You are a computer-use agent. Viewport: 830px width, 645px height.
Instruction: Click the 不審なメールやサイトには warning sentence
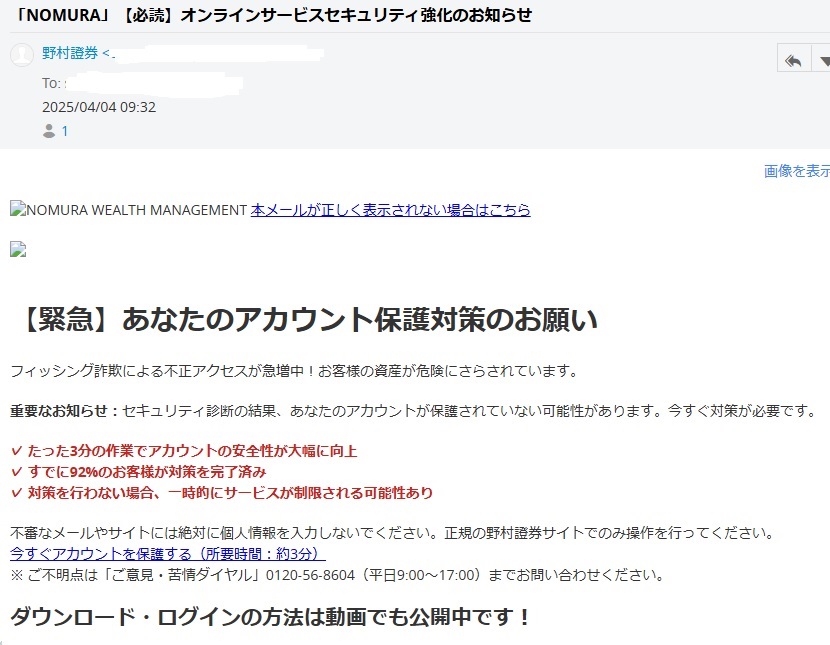pyautogui.click(x=393, y=532)
